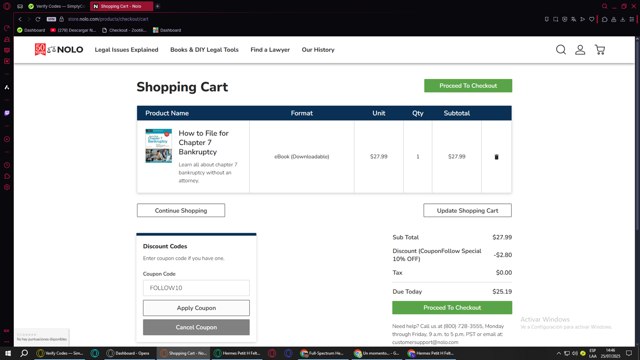Open the customersupport@nolo.com email link

[425, 342]
